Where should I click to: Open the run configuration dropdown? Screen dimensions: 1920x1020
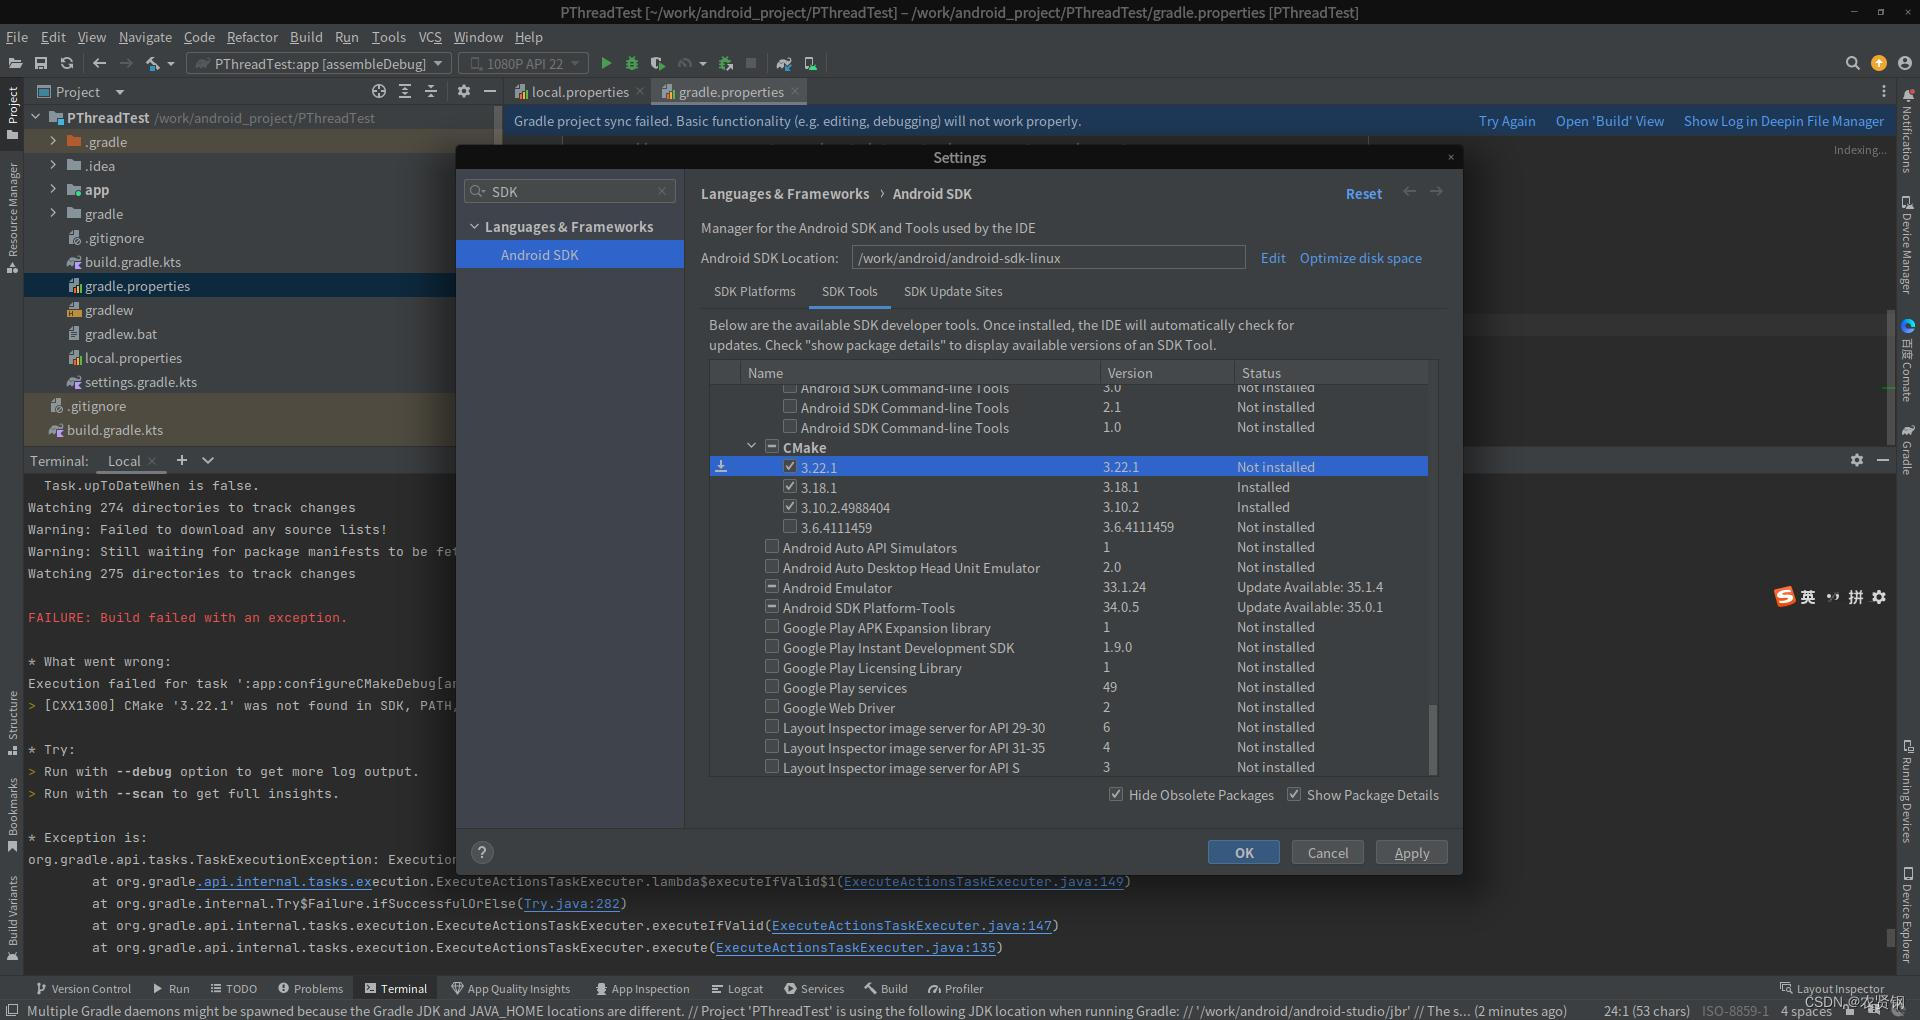pyautogui.click(x=320, y=63)
